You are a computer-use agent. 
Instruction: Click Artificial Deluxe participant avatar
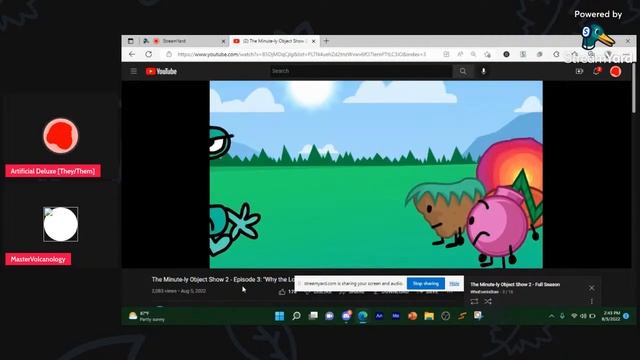point(60,136)
